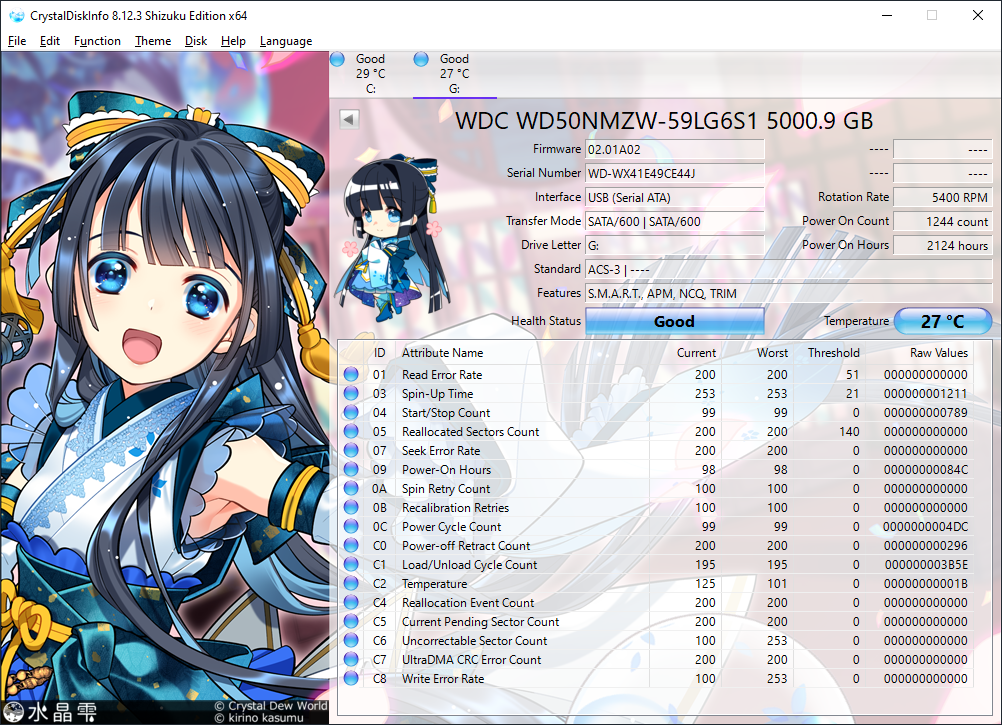Screen dimensions: 1002x725
Task: Click the status orb for Seek Error Rate
Action: pyautogui.click(x=351, y=450)
